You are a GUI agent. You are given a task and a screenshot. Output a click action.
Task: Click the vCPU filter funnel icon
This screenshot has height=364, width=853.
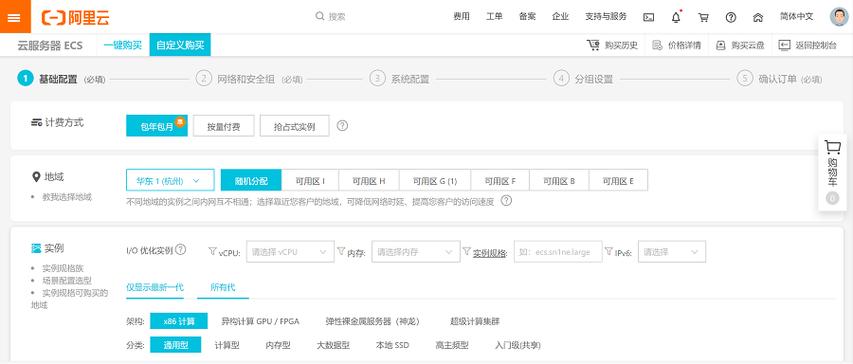(x=213, y=251)
